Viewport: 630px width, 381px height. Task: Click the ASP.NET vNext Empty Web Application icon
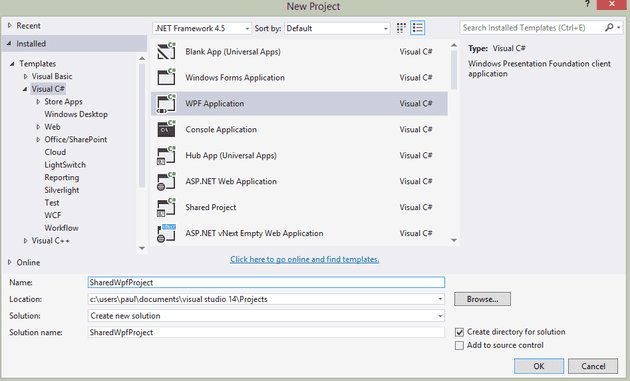166,233
